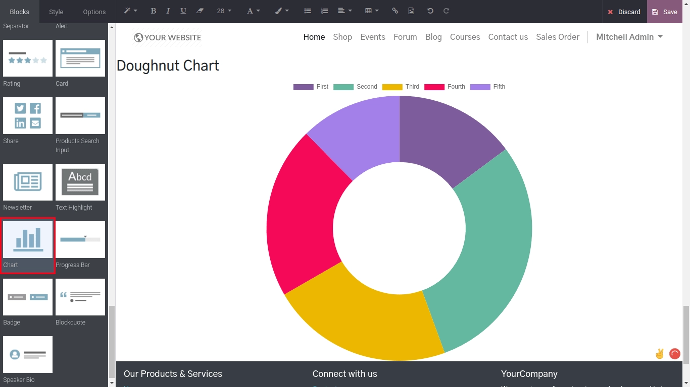Screen dimensions: 690x387
Task: Click the yellow hand emoji icon
Action: point(659,354)
